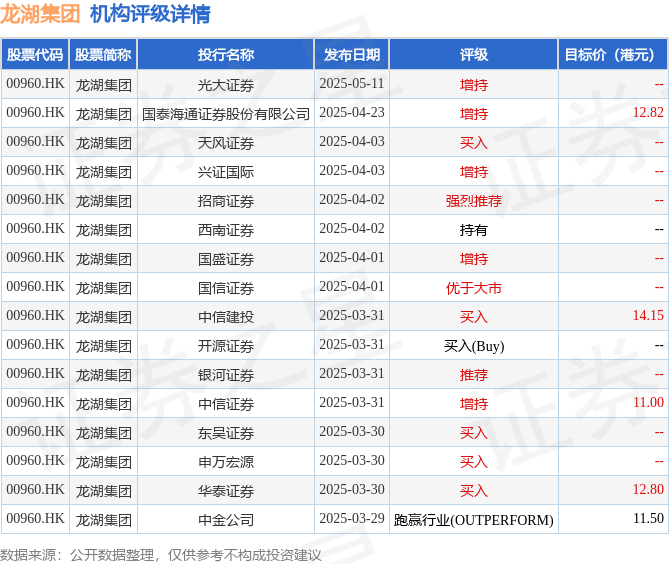Viewport: 669px width, 564px height.
Task: Select the 东吴证券 cell
Action: pos(226,433)
